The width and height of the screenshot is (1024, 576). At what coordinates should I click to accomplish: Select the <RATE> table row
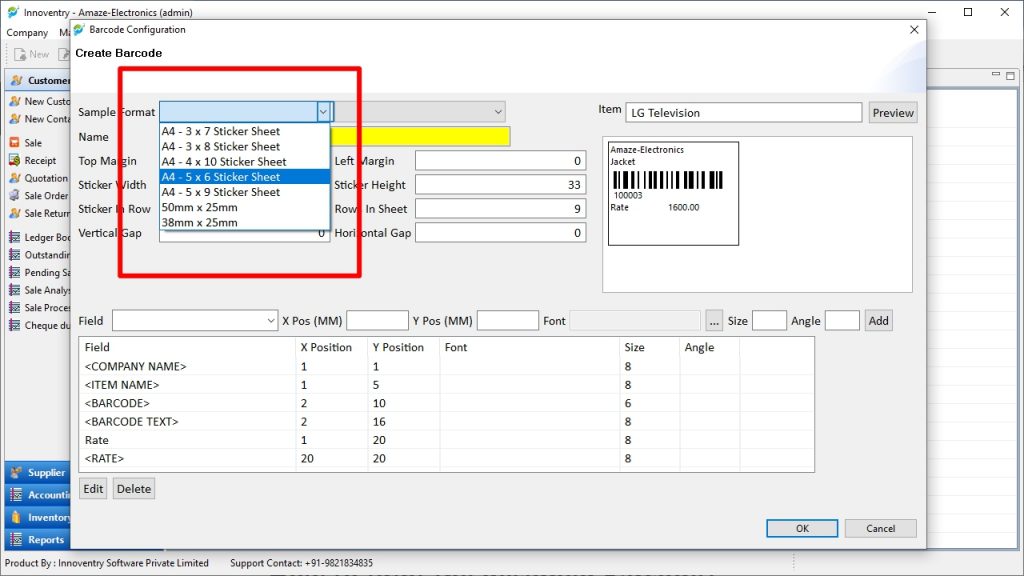[447, 458]
